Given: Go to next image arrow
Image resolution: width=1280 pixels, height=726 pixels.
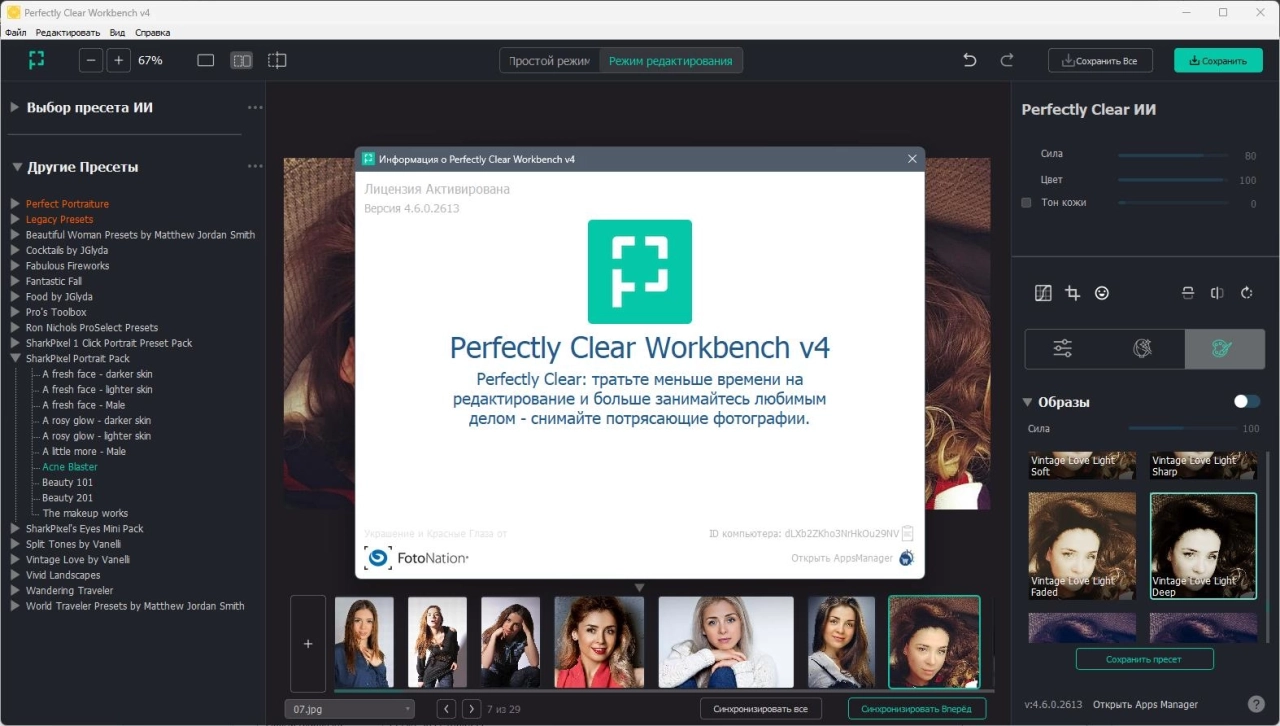Looking at the screenshot, I should (x=471, y=709).
